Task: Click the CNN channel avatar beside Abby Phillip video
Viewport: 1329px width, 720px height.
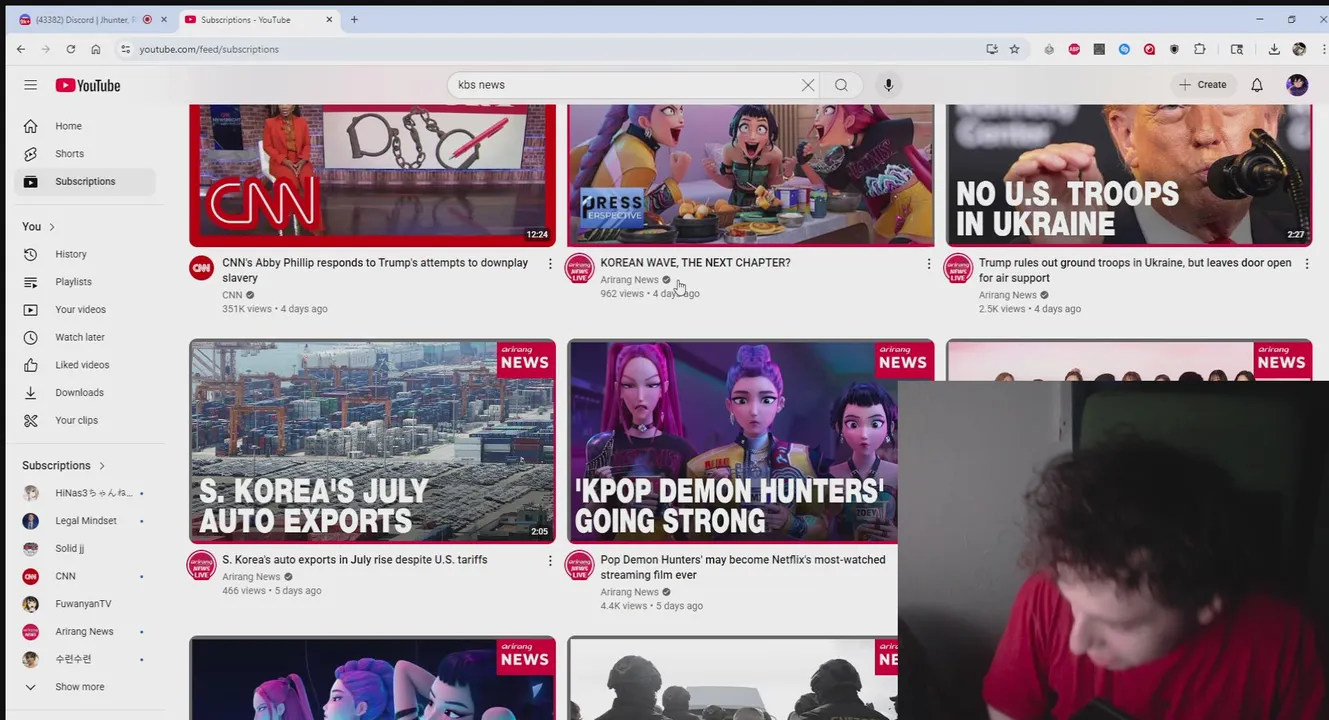Action: (x=201, y=268)
